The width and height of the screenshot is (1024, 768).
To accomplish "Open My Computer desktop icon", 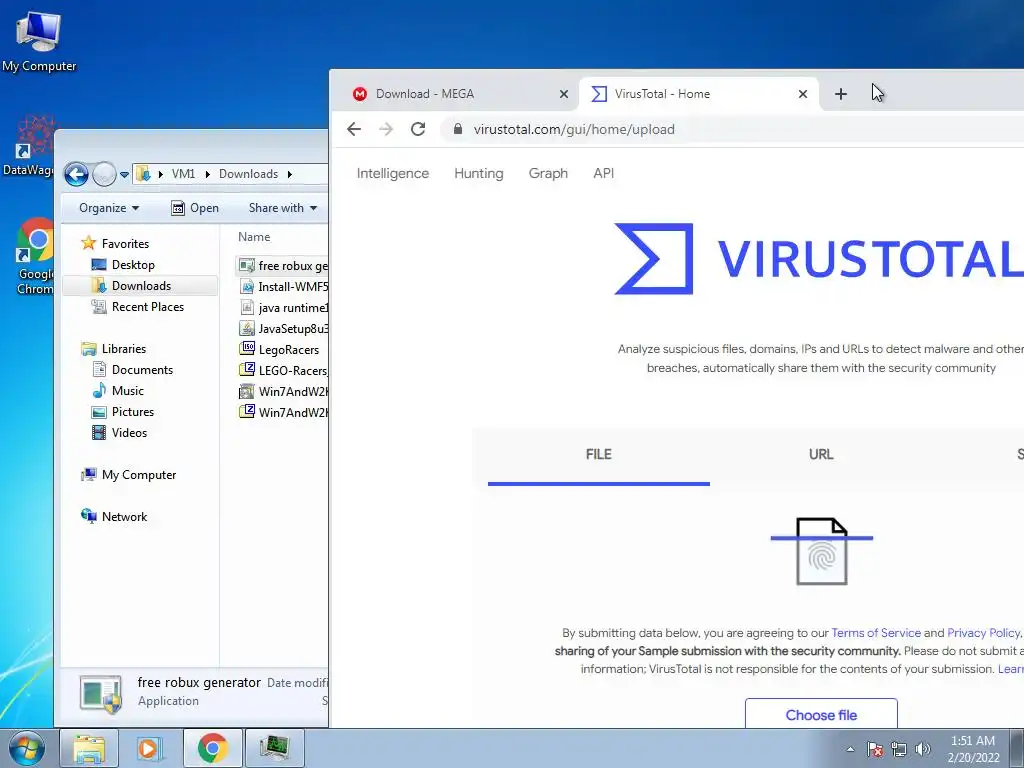I will click(x=39, y=41).
